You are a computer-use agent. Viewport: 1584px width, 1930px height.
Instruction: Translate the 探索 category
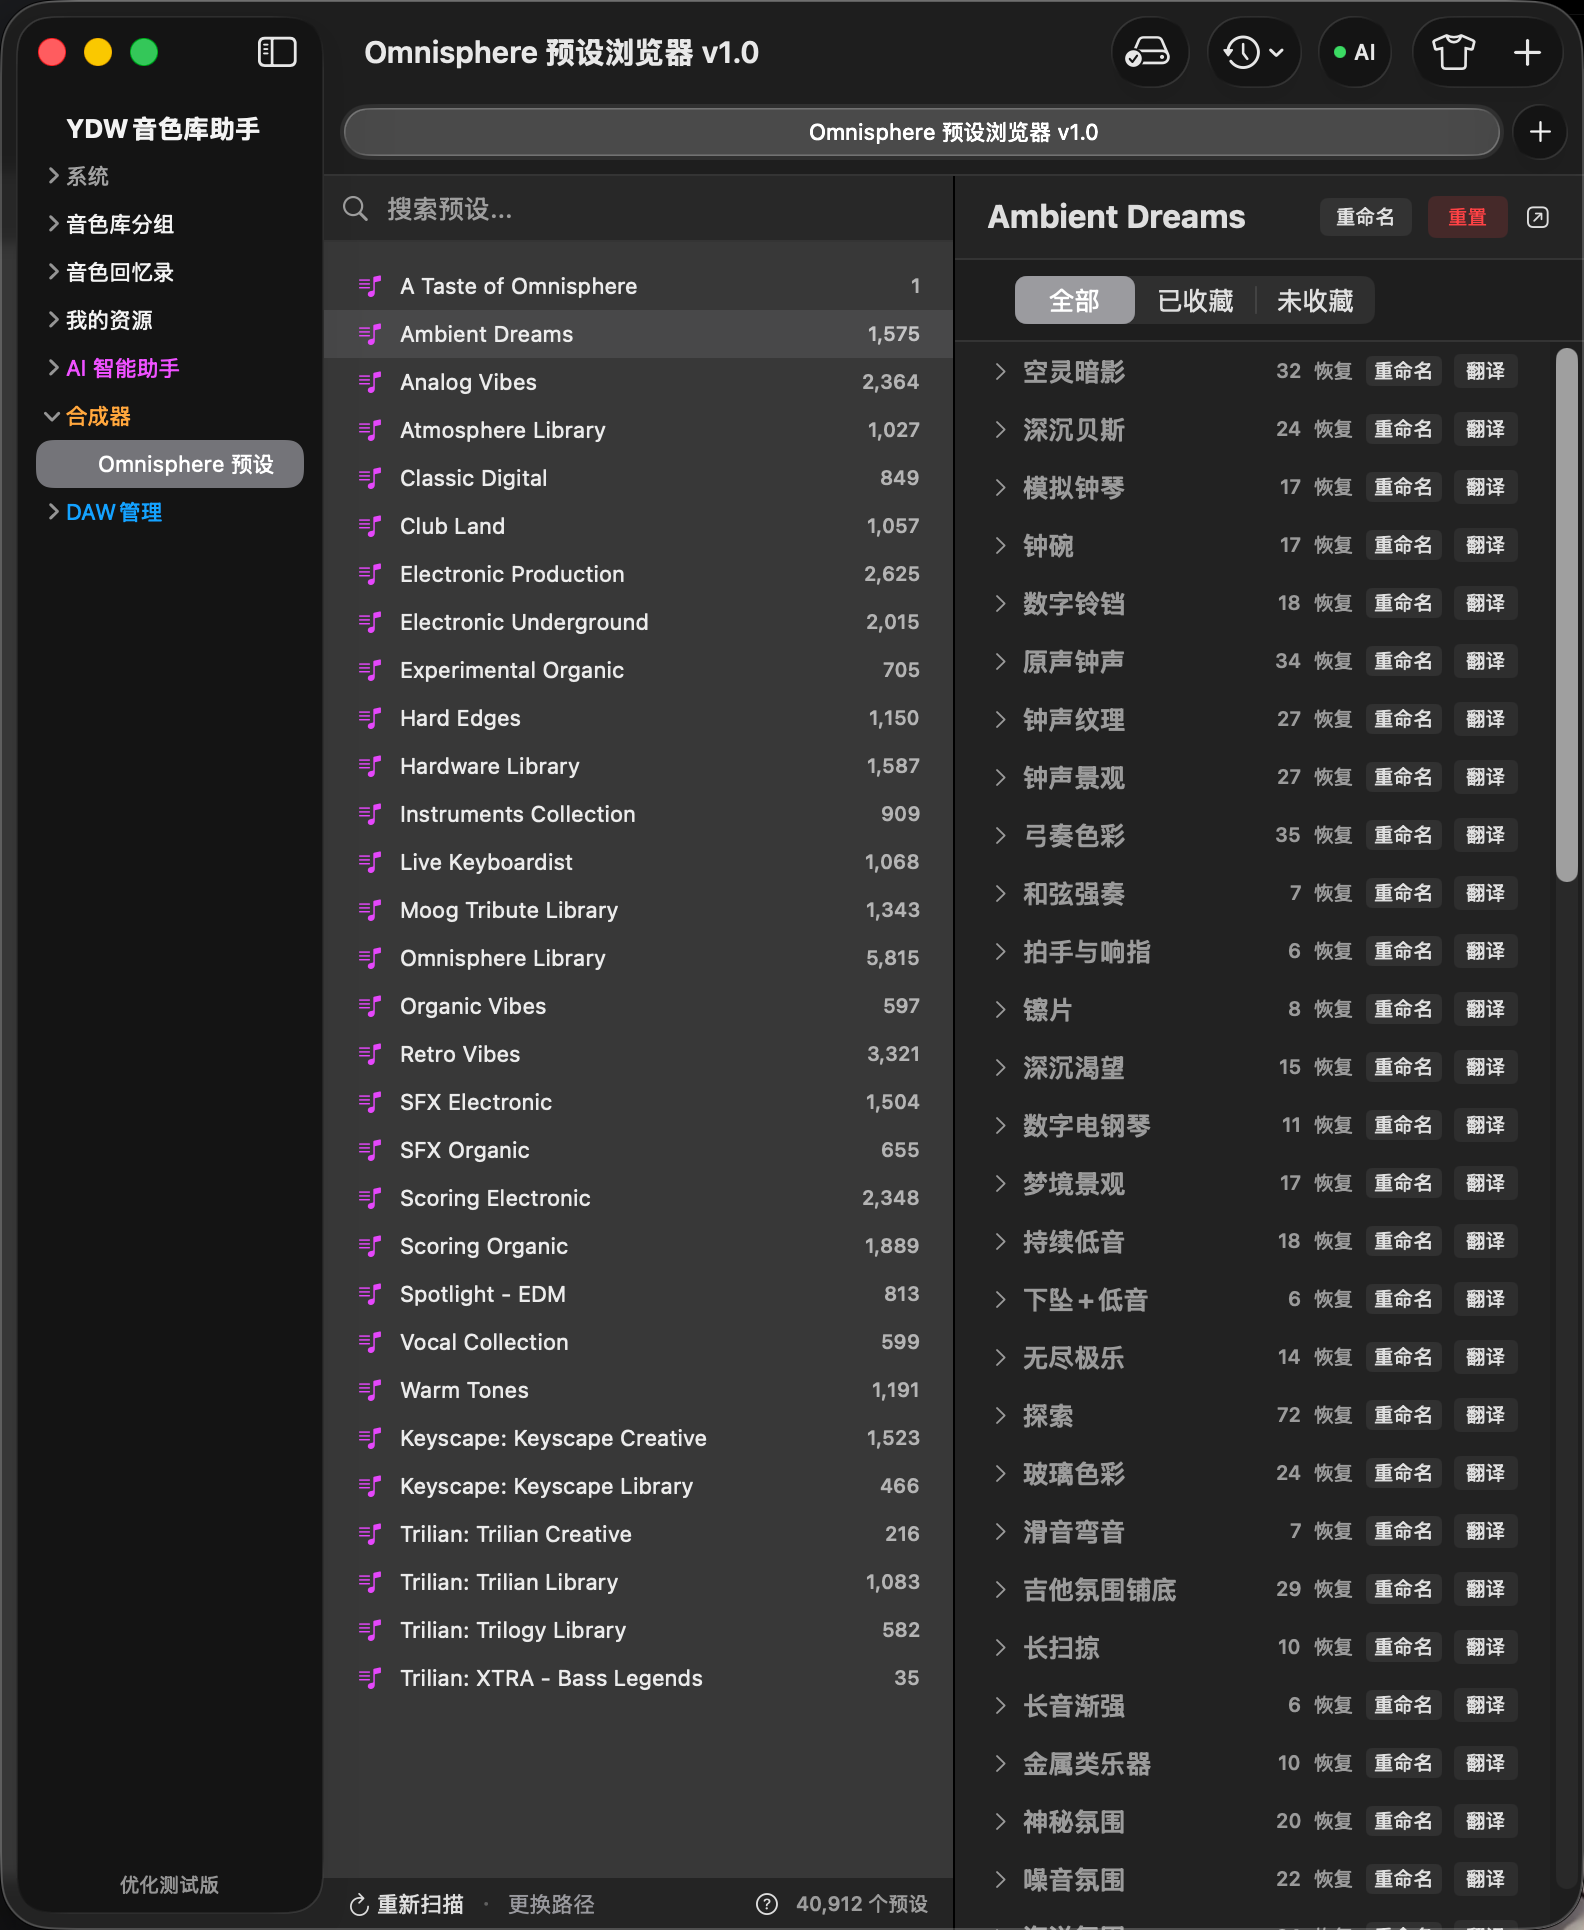(x=1485, y=1415)
